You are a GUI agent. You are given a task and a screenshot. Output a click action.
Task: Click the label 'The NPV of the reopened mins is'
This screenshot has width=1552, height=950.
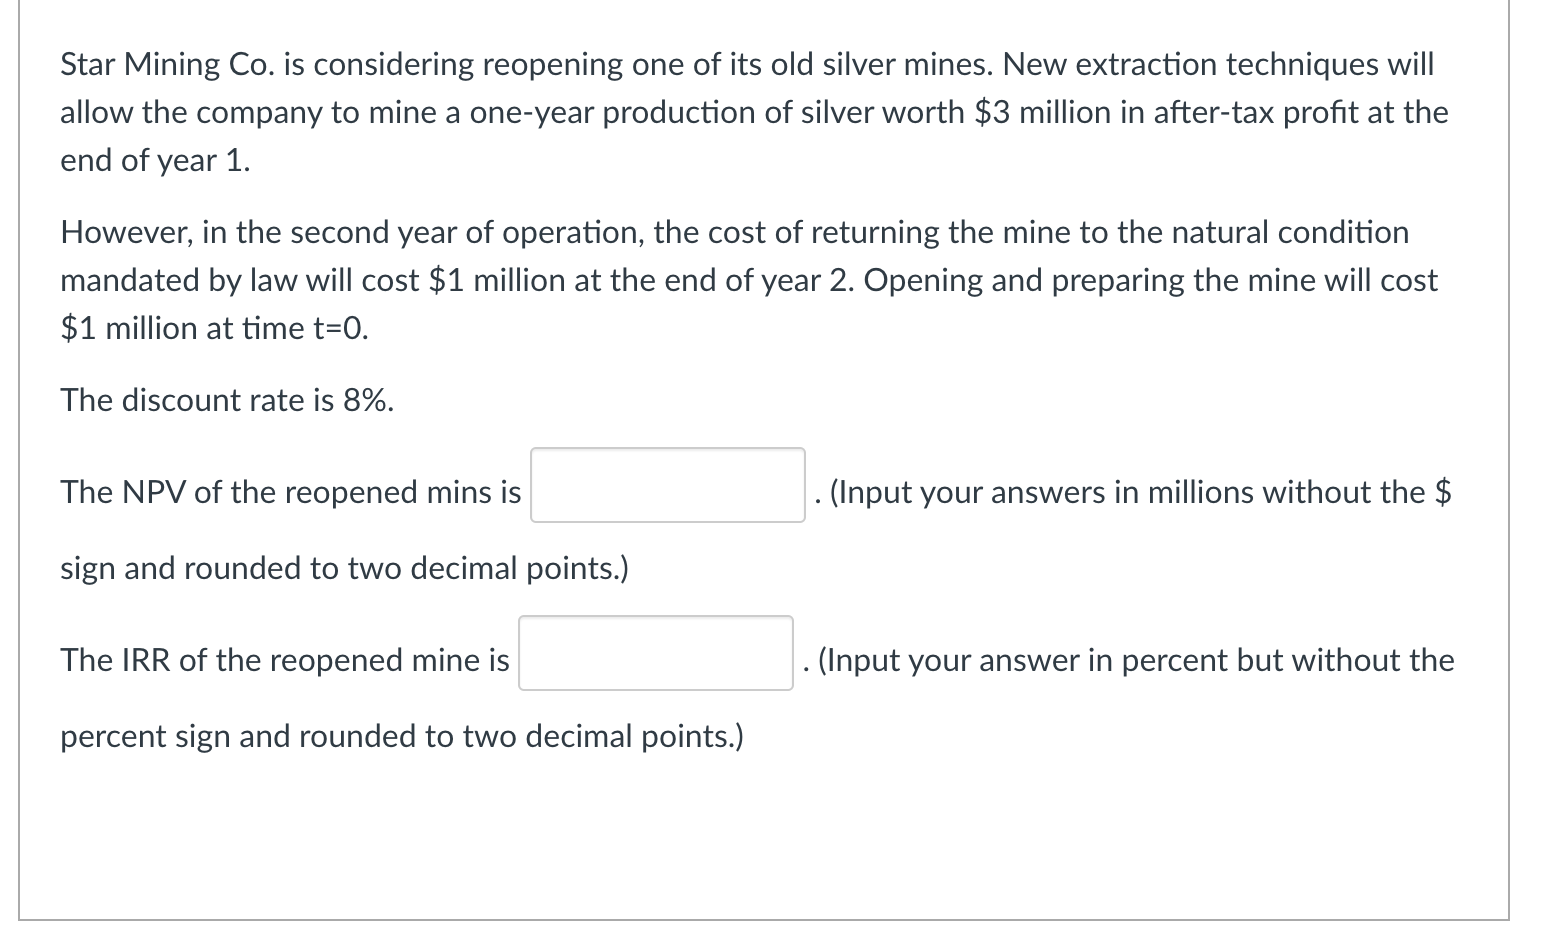tap(291, 492)
